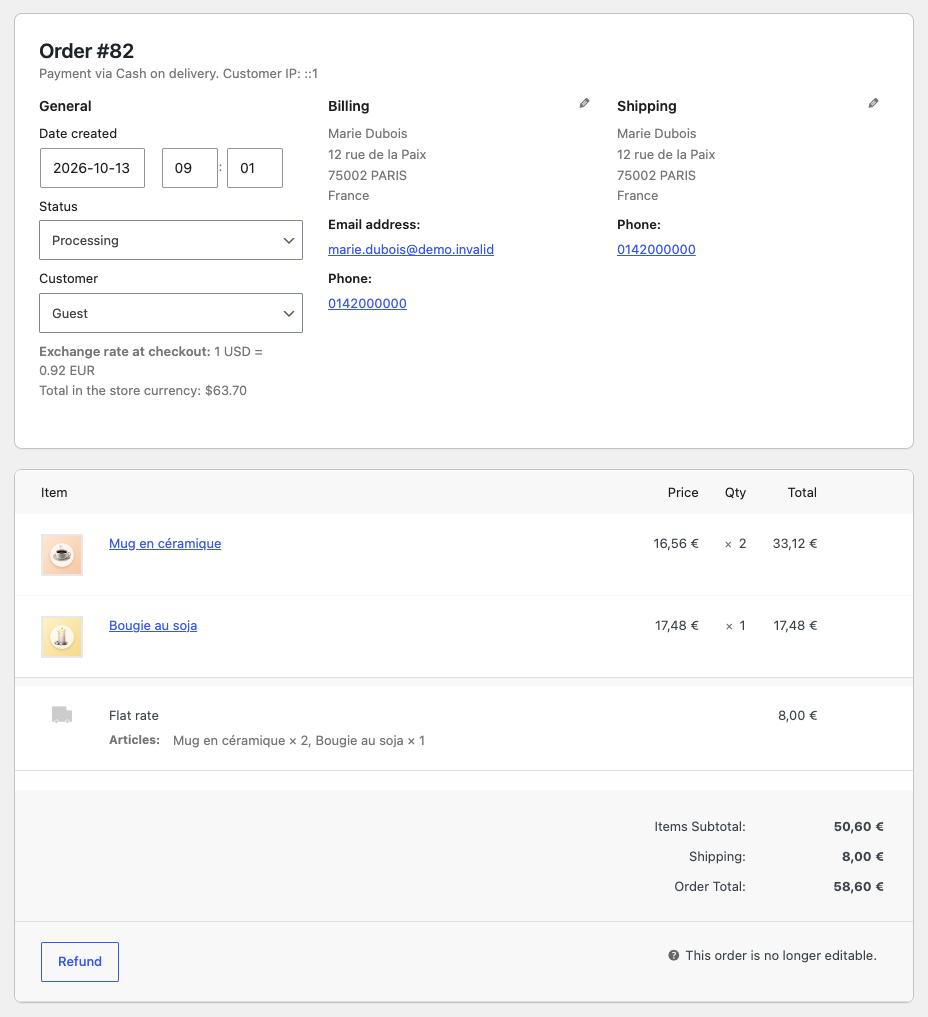
Task: Click the Refund button
Action: (x=80, y=962)
